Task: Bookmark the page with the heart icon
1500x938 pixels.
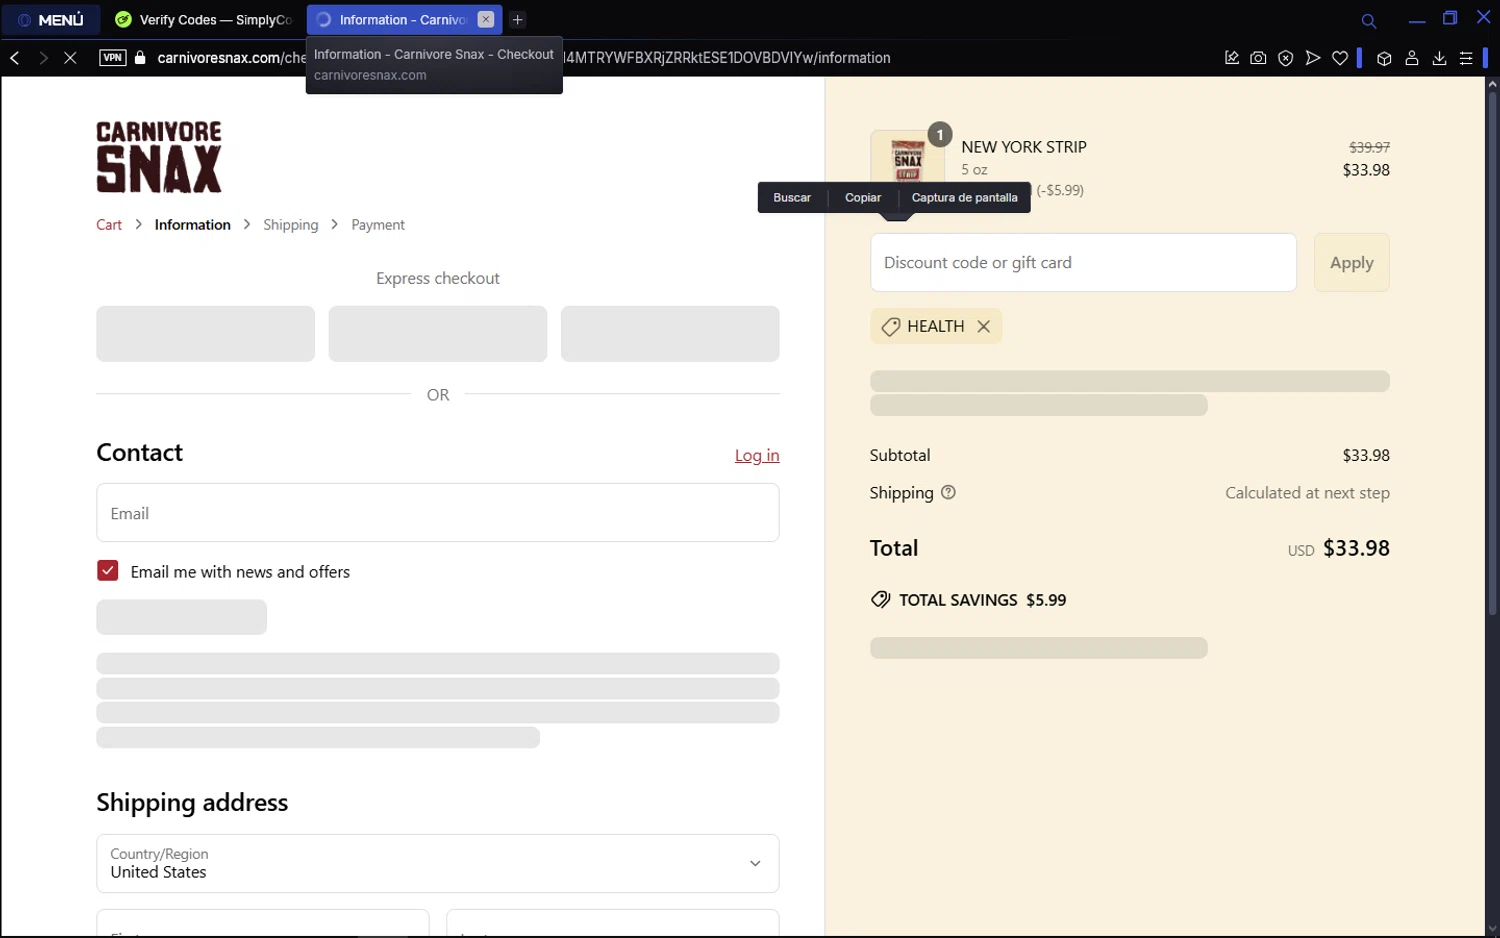Action: tap(1340, 58)
